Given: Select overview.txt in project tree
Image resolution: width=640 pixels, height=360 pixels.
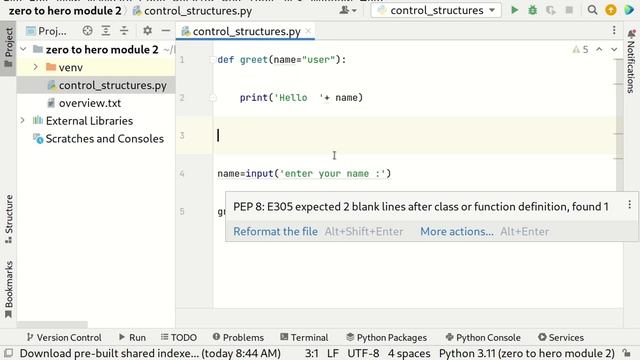Looking at the screenshot, I should 90,103.
